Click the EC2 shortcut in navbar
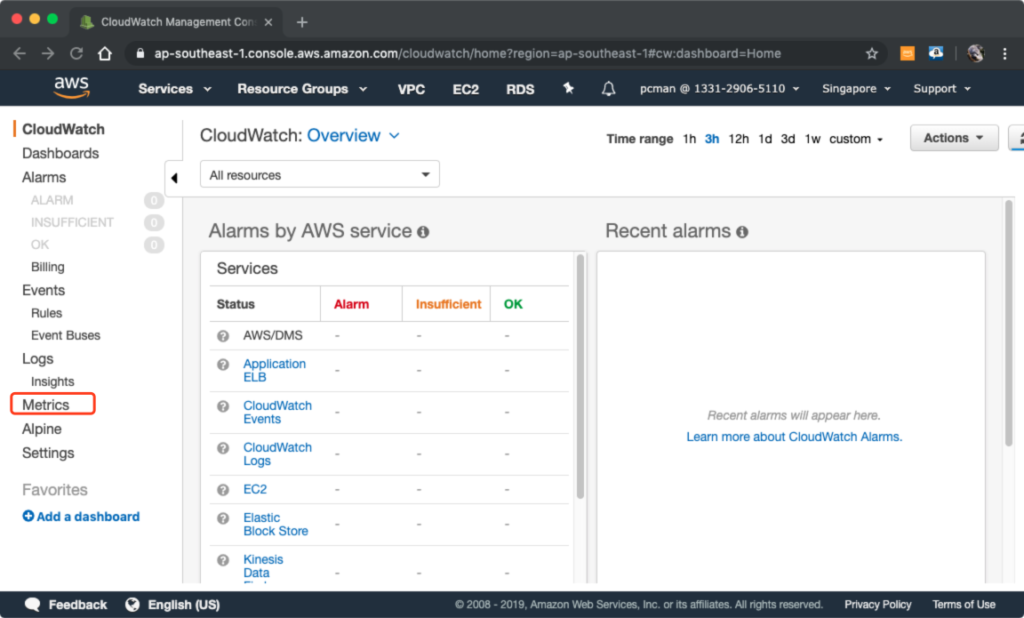This screenshot has height=618, width=1024. pos(466,89)
